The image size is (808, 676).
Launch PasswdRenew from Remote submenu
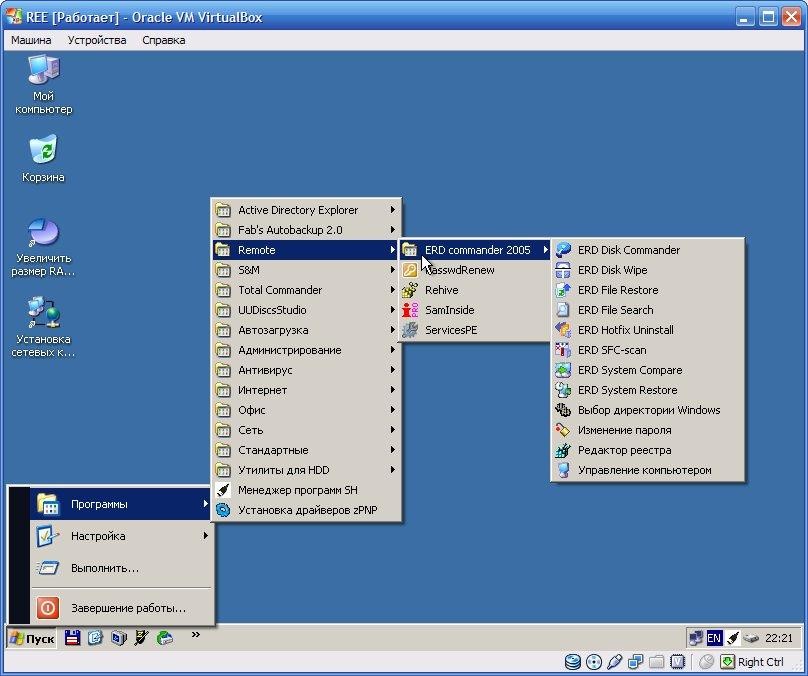pos(475,270)
